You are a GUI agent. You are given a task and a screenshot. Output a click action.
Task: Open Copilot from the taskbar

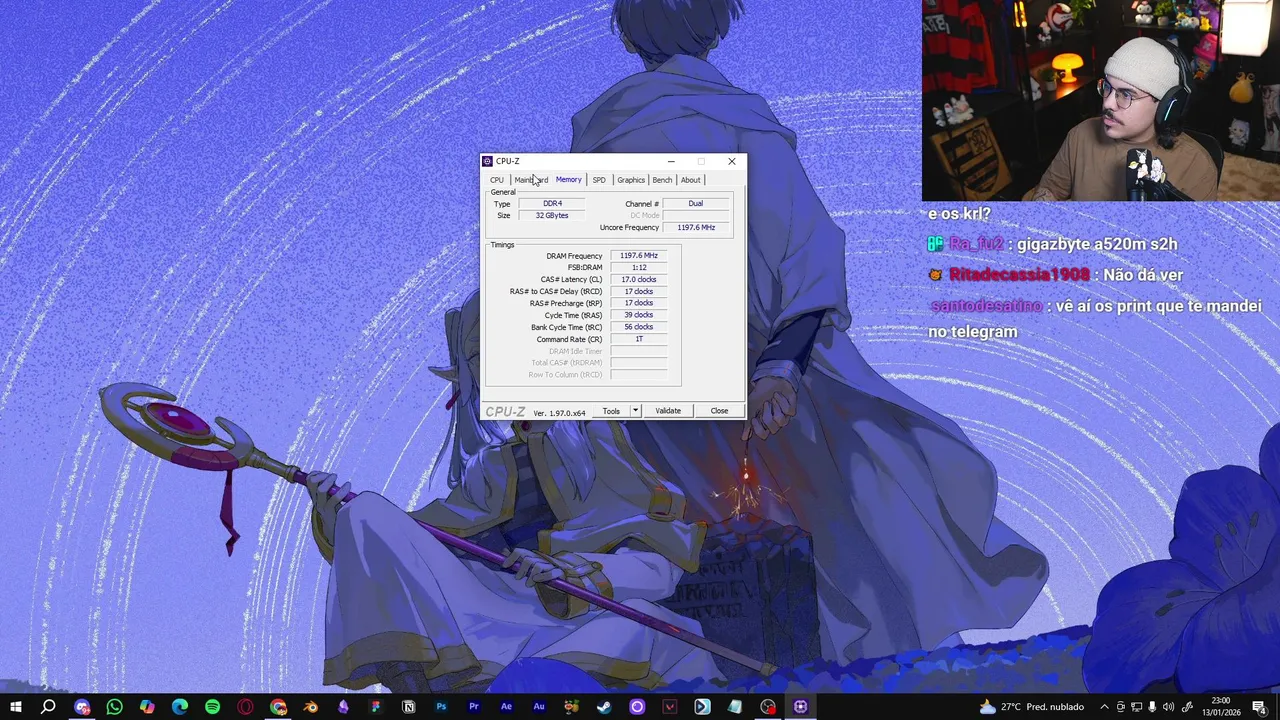pos(147,707)
